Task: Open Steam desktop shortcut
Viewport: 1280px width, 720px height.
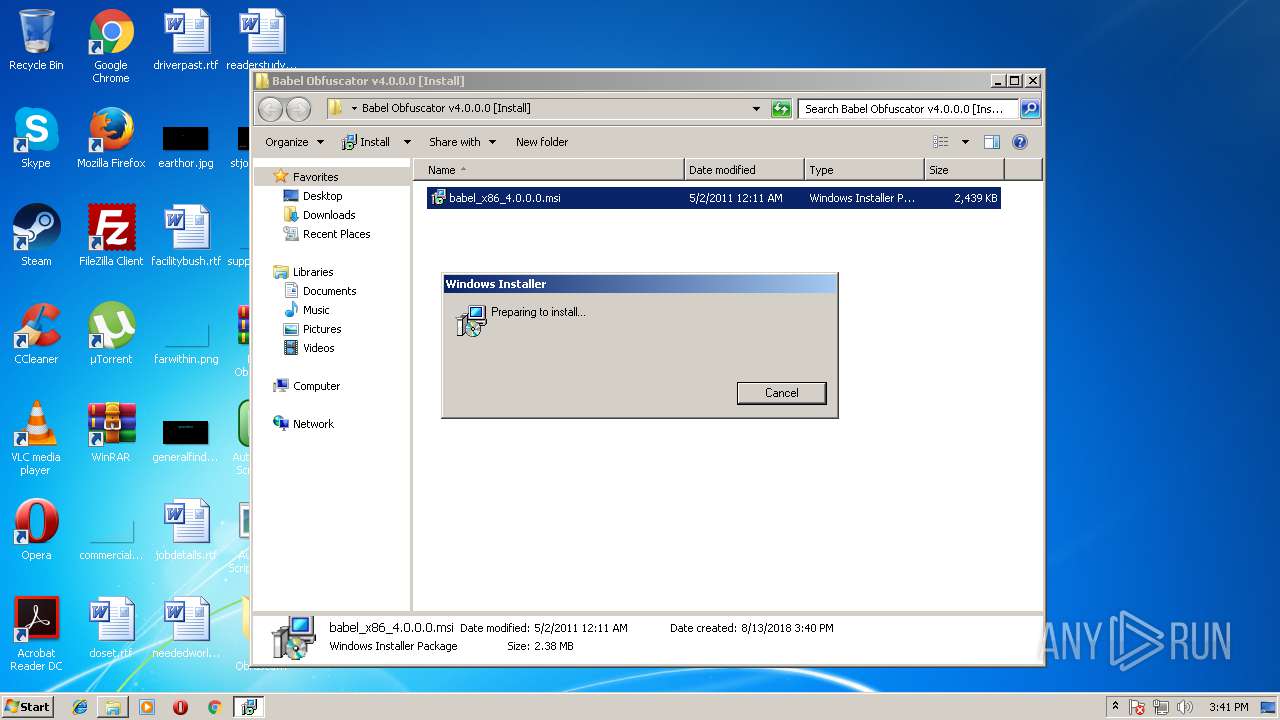Action: tap(36, 236)
